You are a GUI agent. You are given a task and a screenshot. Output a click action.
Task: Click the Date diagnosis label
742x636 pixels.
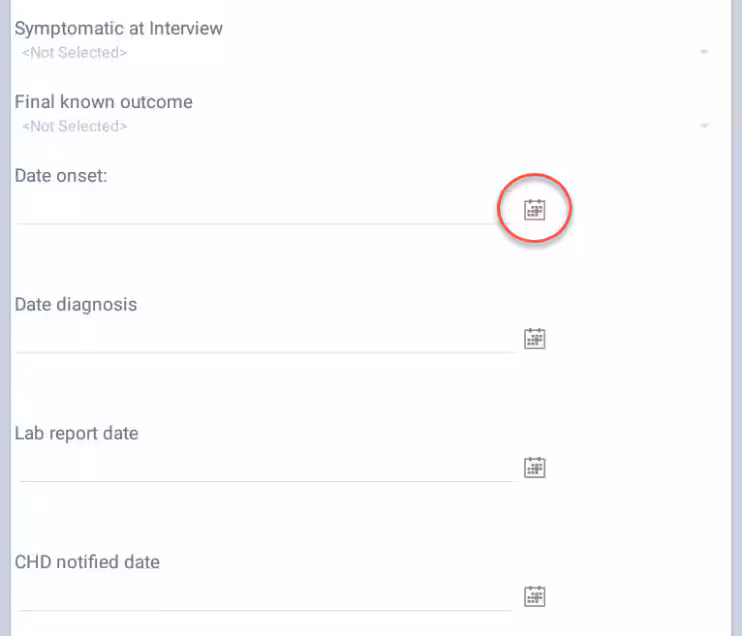[76, 304]
